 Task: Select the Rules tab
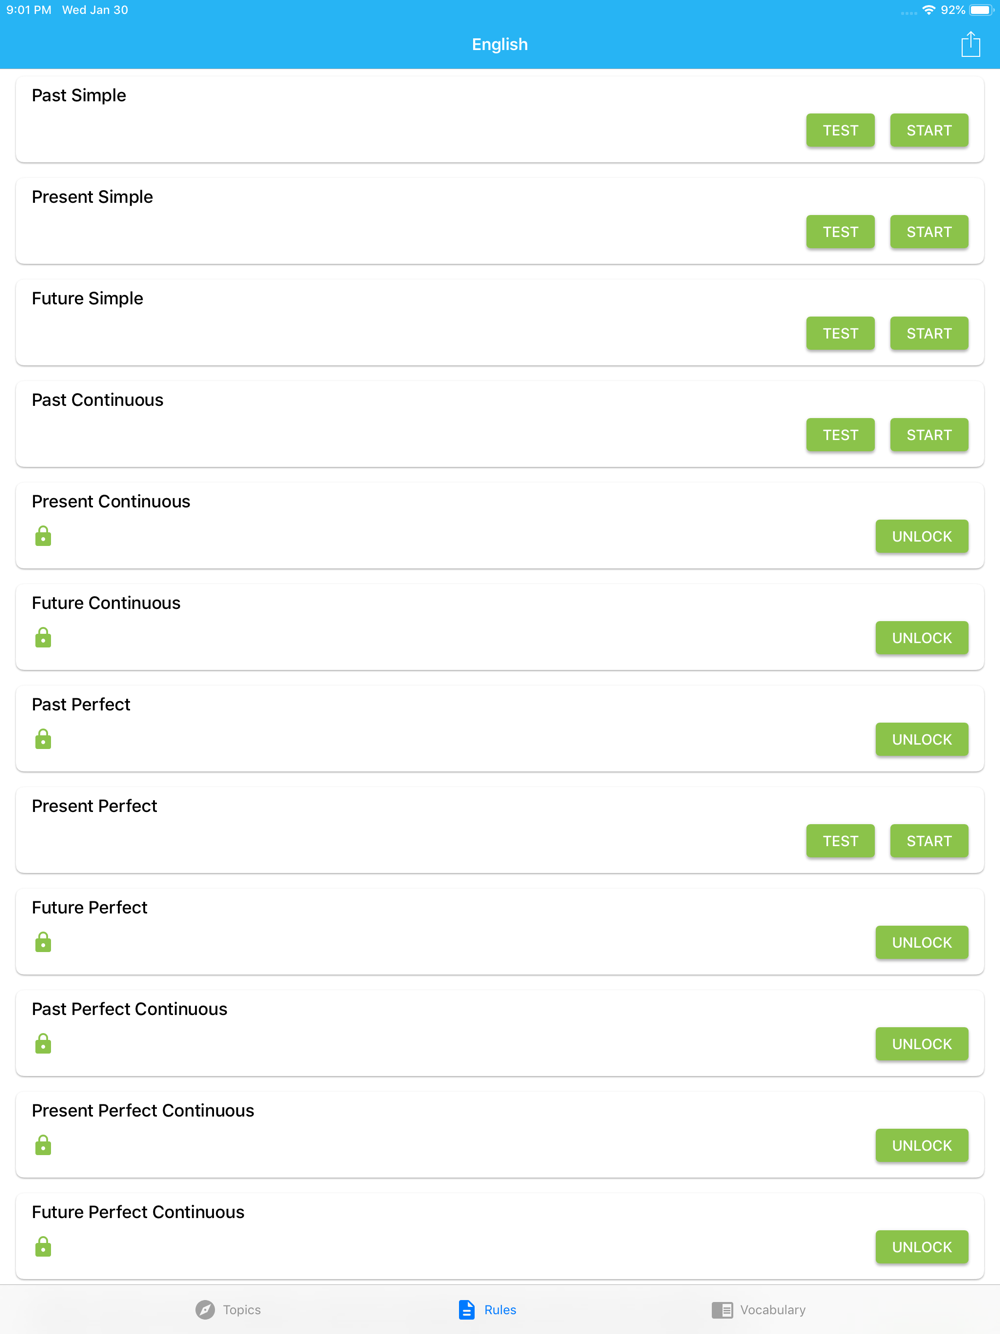487,1309
